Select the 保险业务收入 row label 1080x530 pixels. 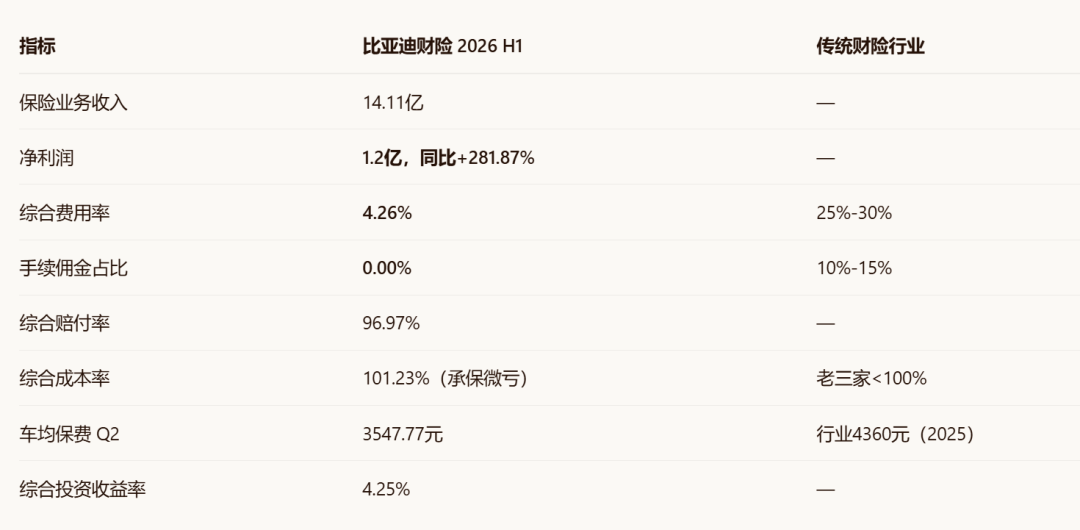(73, 103)
